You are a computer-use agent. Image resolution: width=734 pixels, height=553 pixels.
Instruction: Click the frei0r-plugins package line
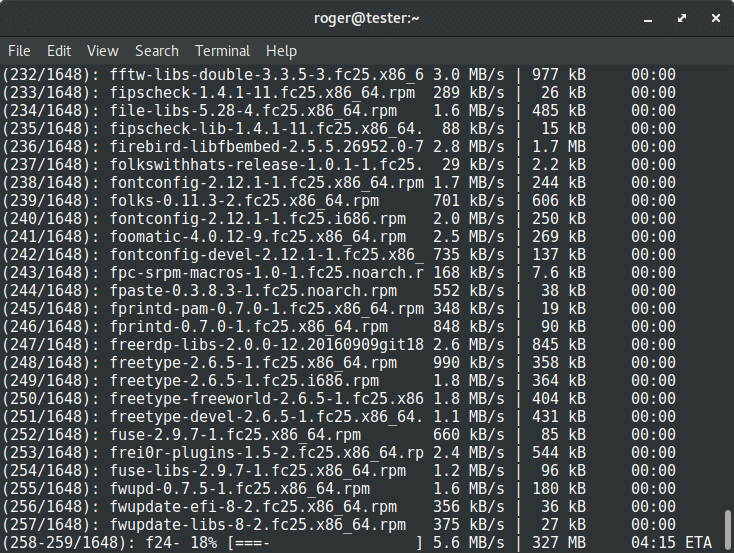click(266, 452)
